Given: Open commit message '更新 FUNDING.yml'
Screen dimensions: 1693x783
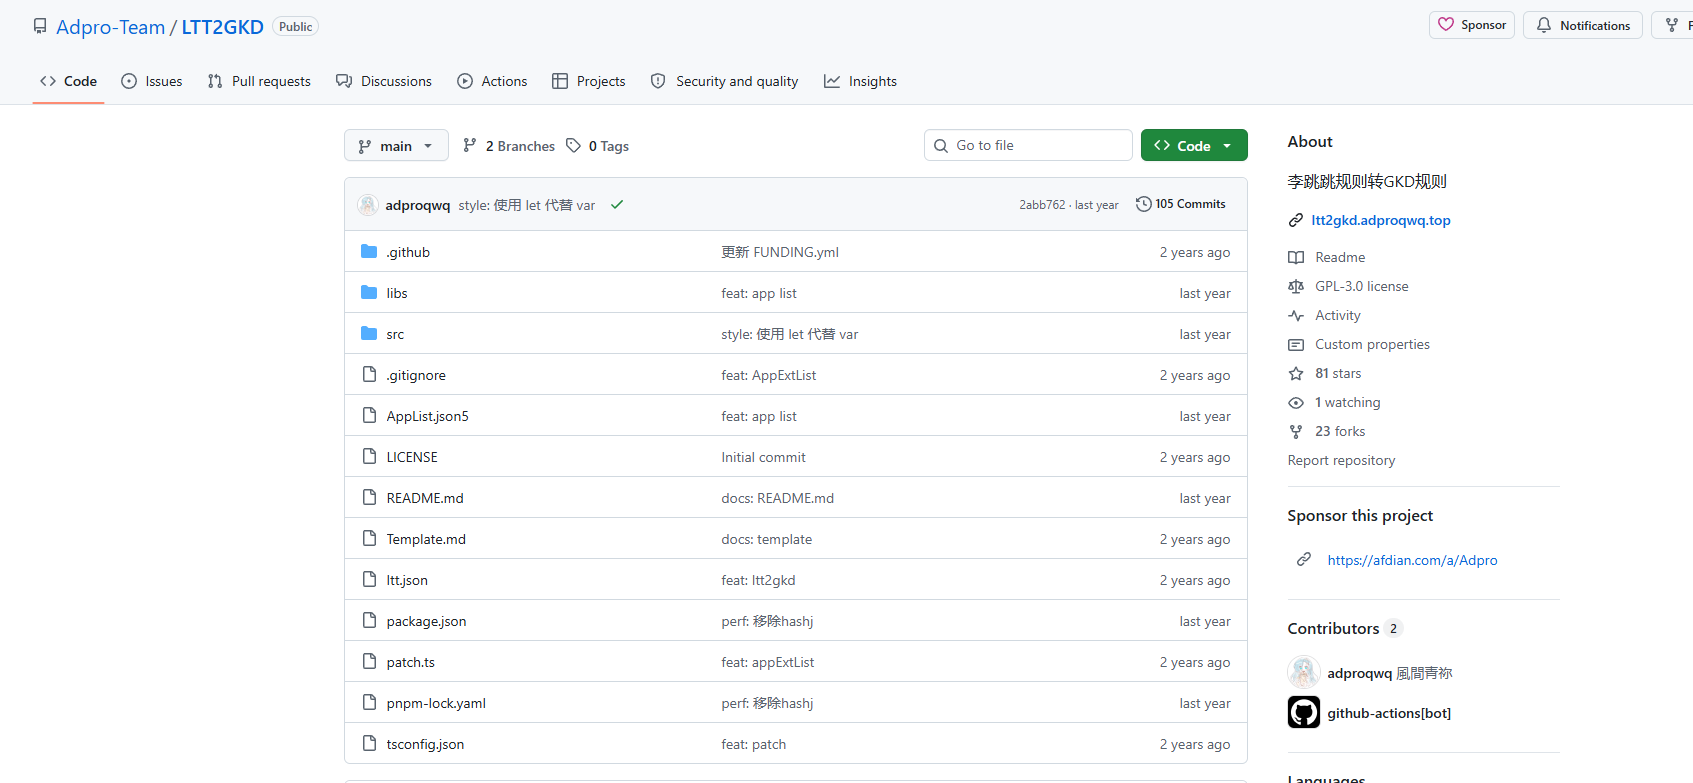Looking at the screenshot, I should (x=780, y=252).
